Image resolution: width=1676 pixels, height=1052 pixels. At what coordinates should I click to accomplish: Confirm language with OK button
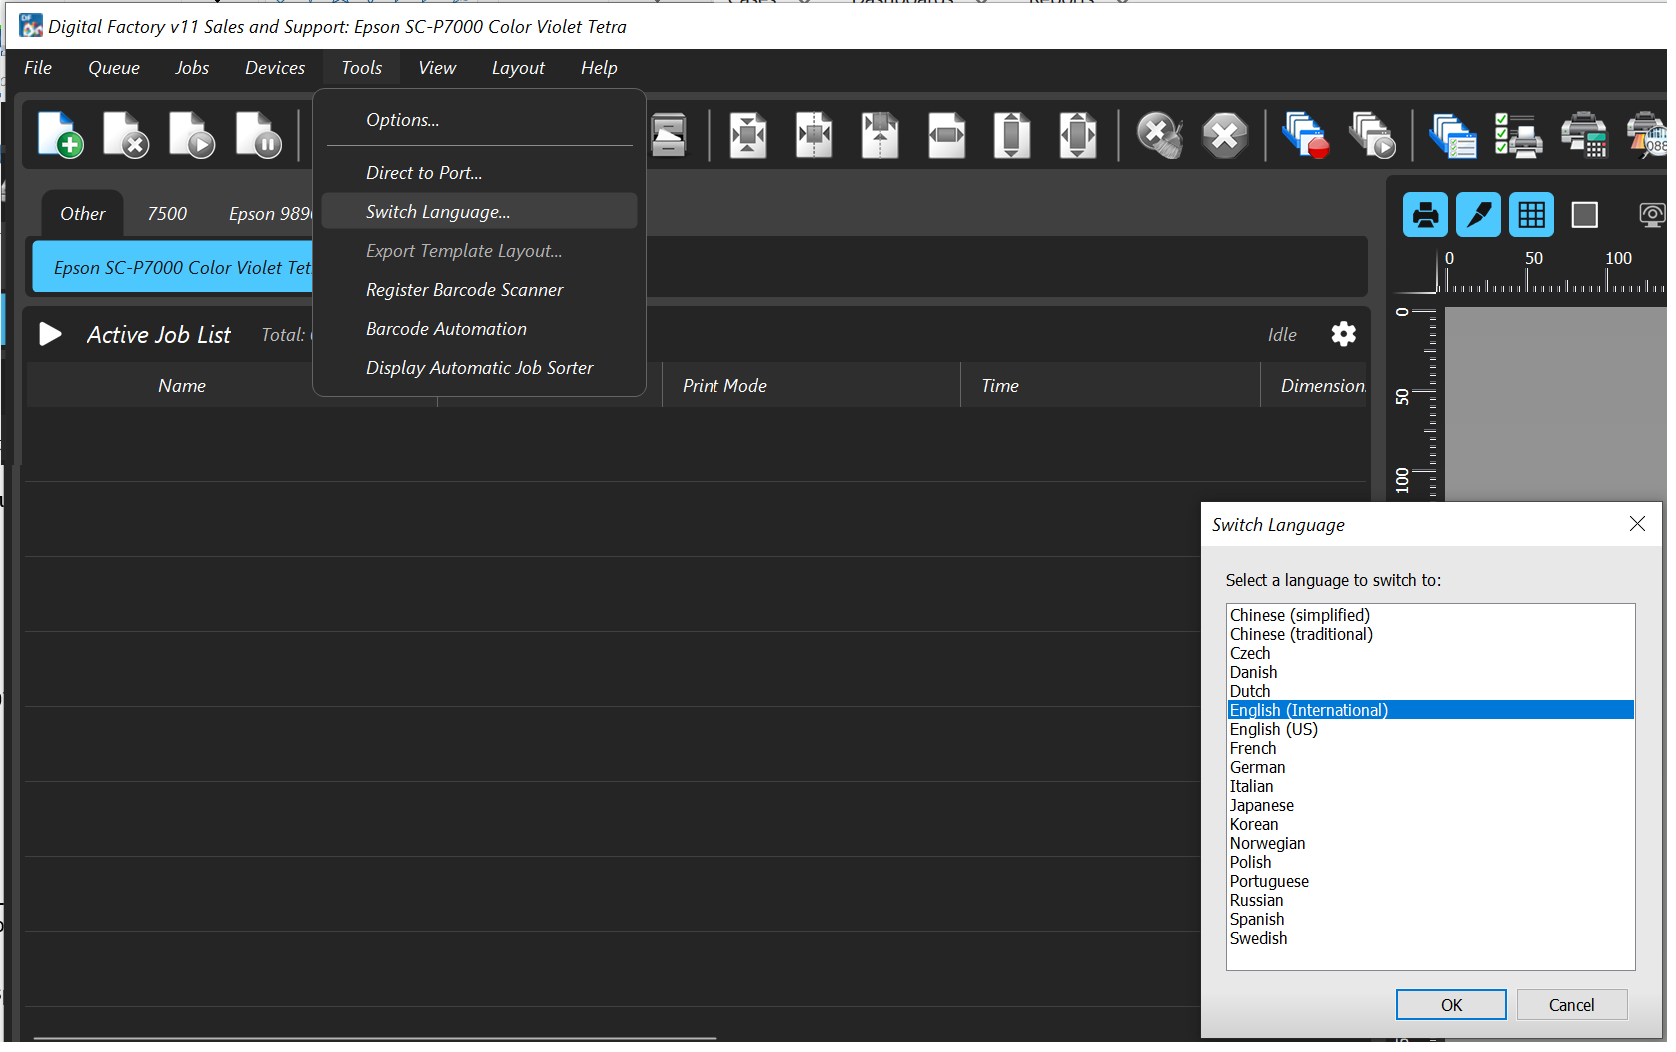coord(1451,1005)
